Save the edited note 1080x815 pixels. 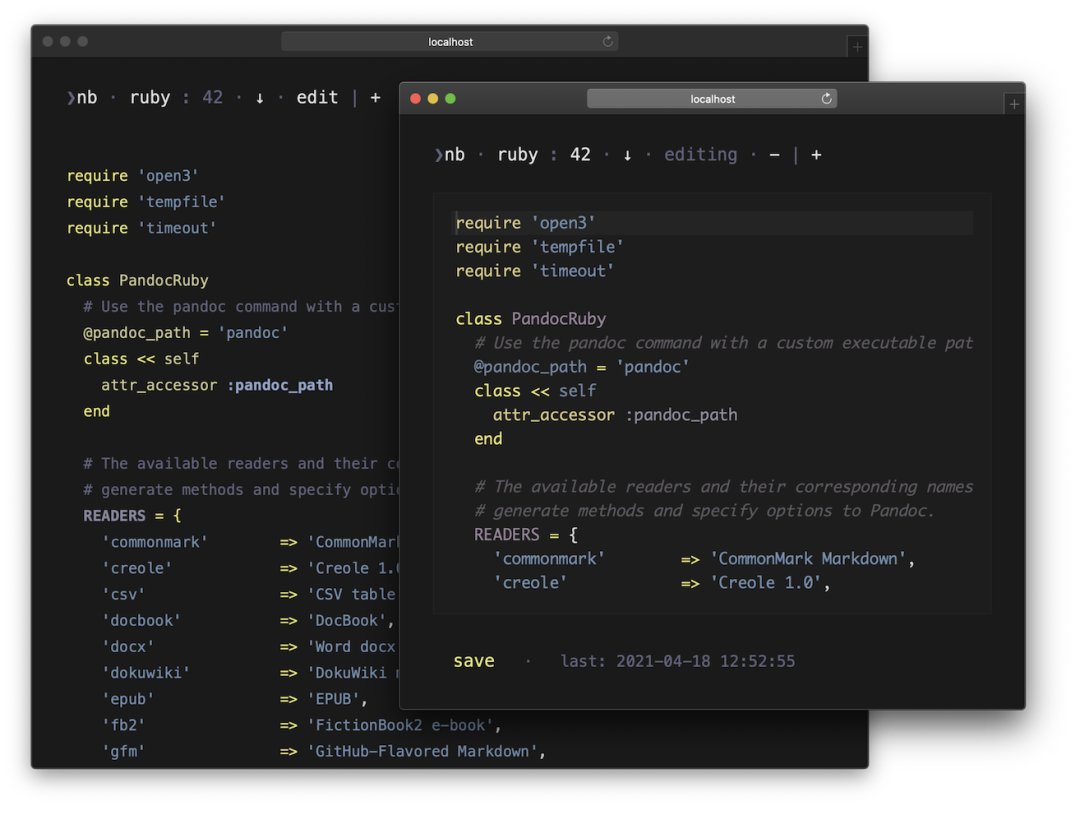tap(474, 661)
